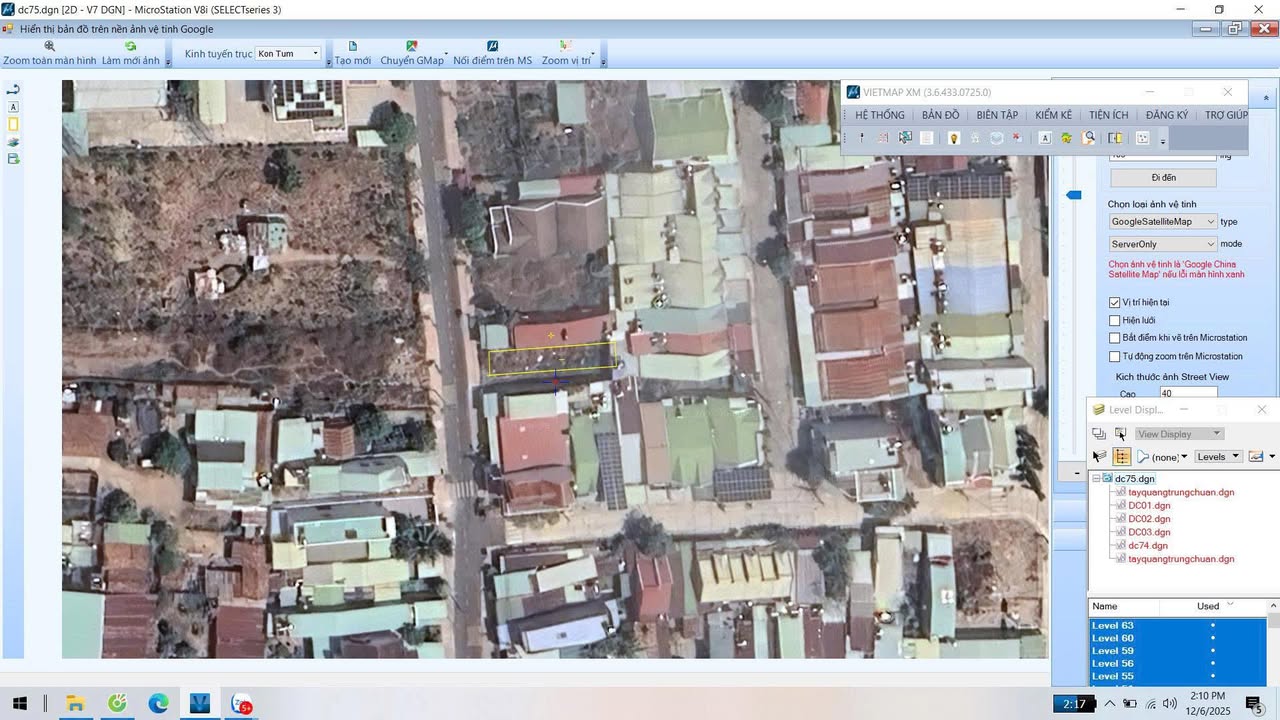Click the yellow rectangle icon in left sidebar
Screen dimensions: 1280x720
(x=13, y=124)
